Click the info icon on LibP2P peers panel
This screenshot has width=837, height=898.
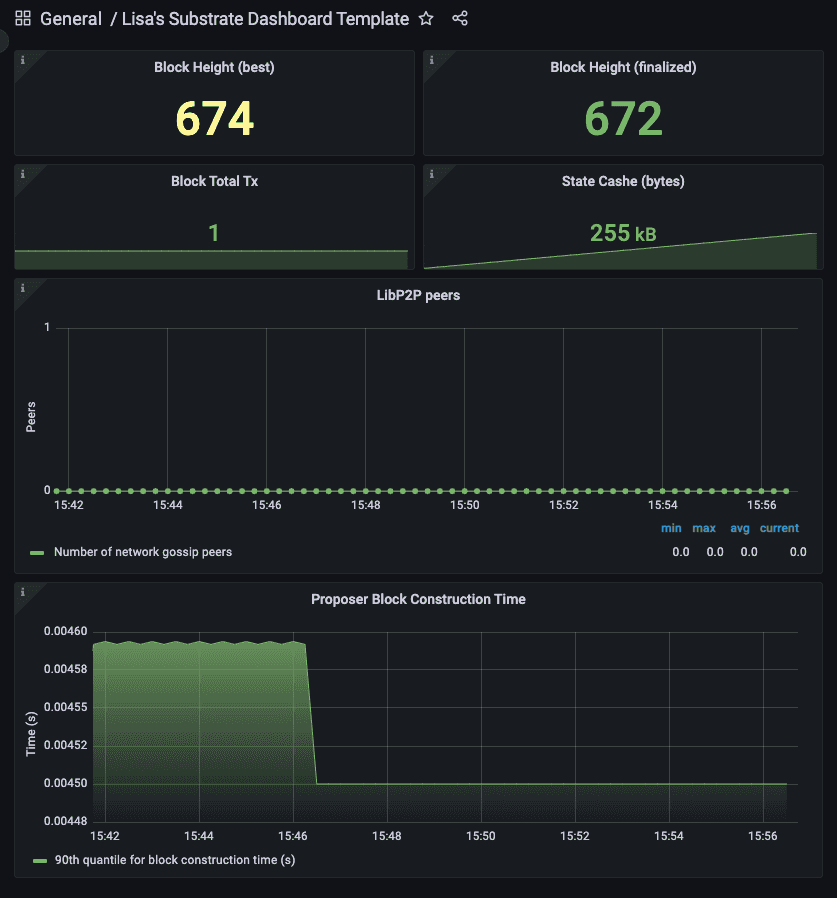(x=22, y=288)
